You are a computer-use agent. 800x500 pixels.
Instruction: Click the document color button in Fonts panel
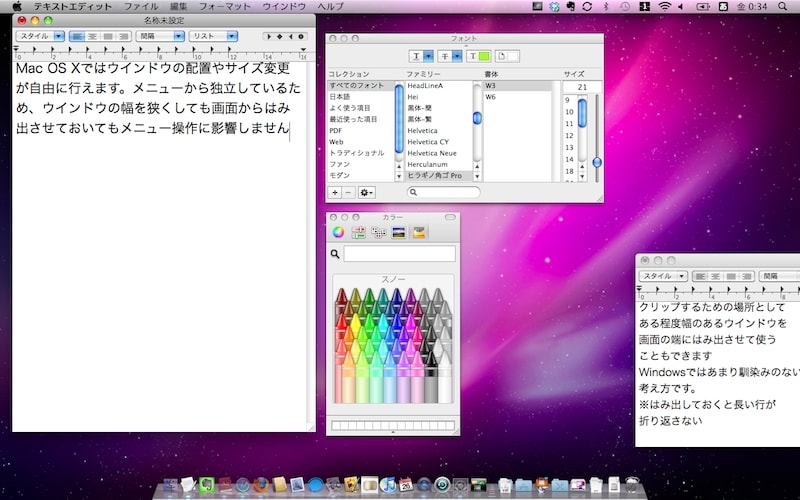(x=508, y=56)
